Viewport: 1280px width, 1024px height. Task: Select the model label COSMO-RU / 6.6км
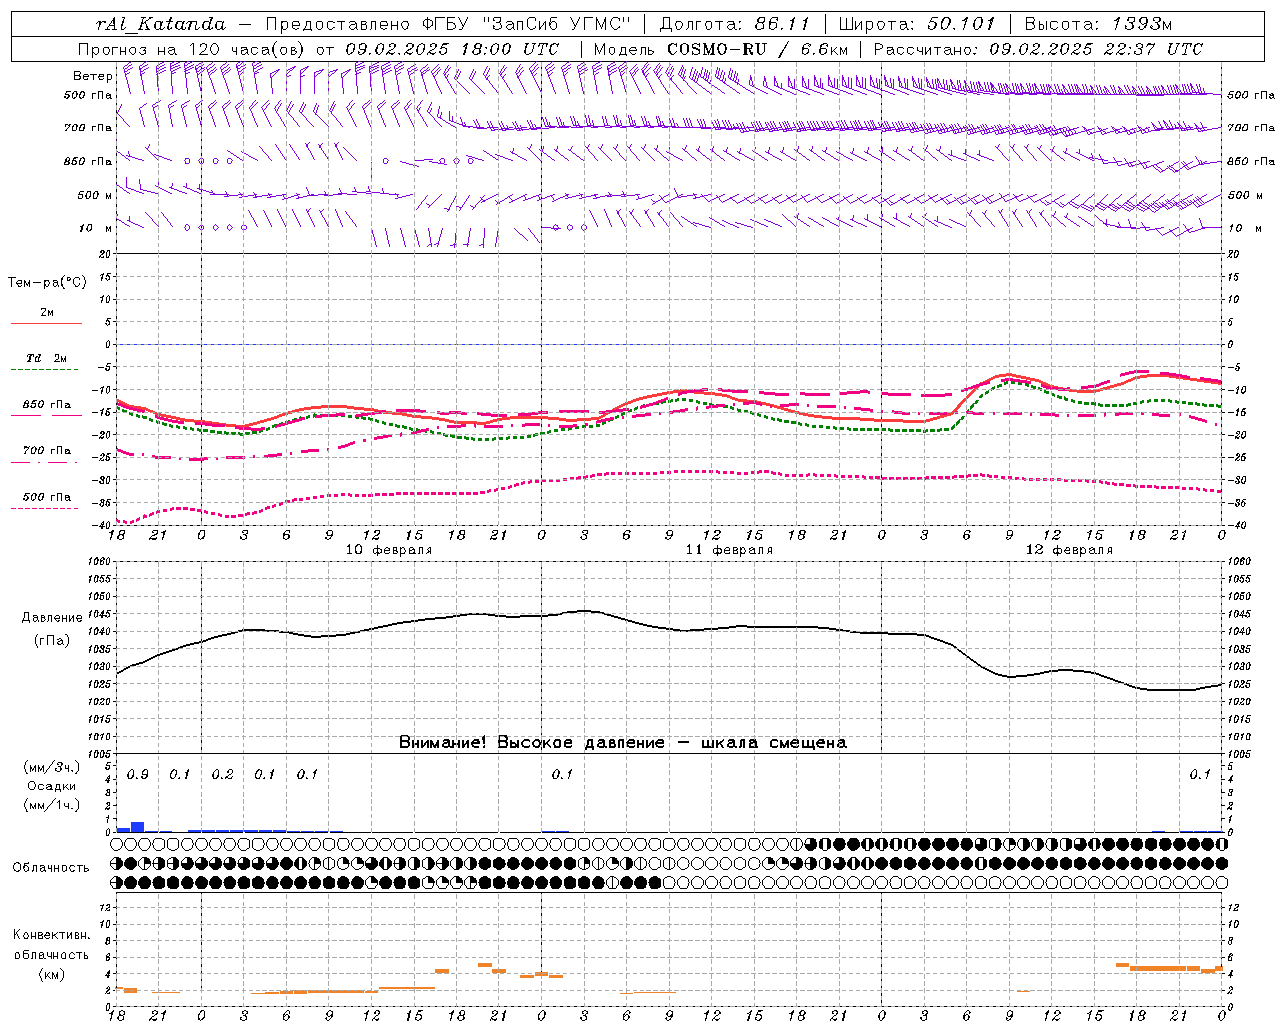(x=758, y=49)
